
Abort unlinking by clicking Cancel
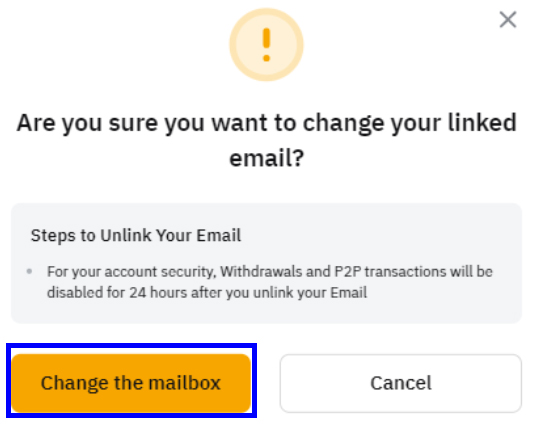pyautogui.click(x=401, y=383)
